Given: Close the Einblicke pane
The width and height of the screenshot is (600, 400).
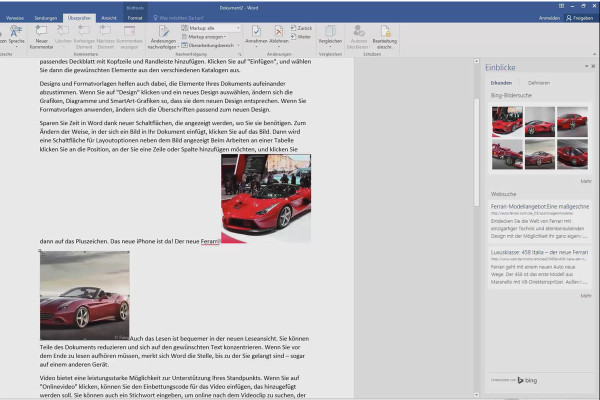Looking at the screenshot, I should point(593,66).
